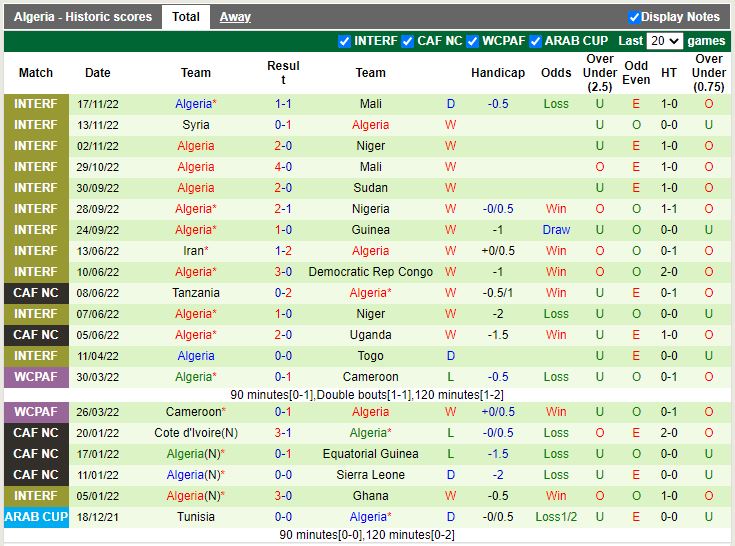This screenshot has height=546, width=735.
Task: Uncheck the ARAB CUP filter checkbox
Action: (x=535, y=41)
